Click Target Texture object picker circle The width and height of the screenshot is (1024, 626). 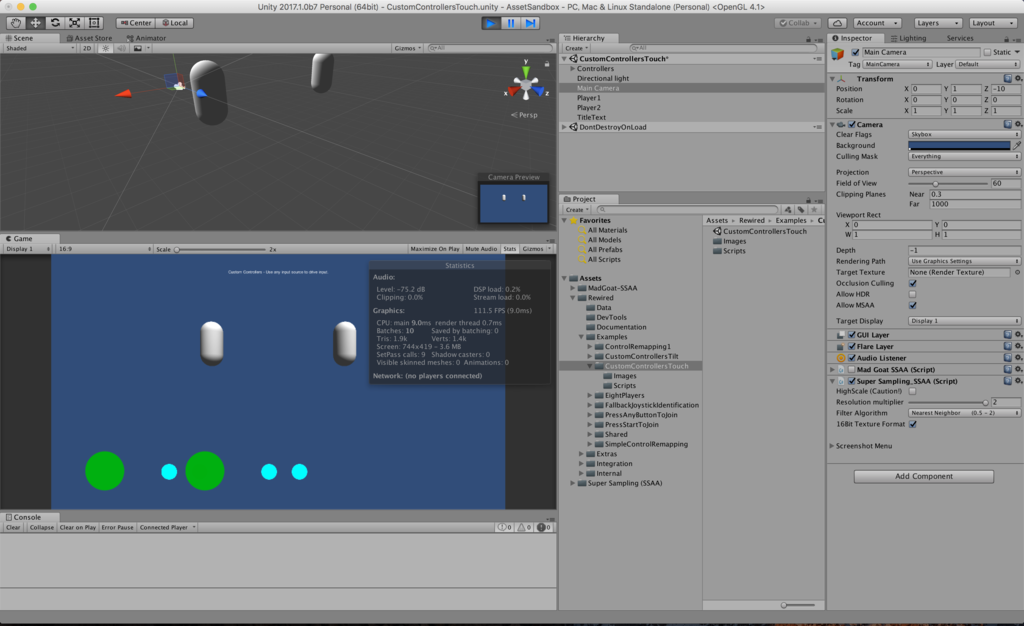tap(1017, 272)
